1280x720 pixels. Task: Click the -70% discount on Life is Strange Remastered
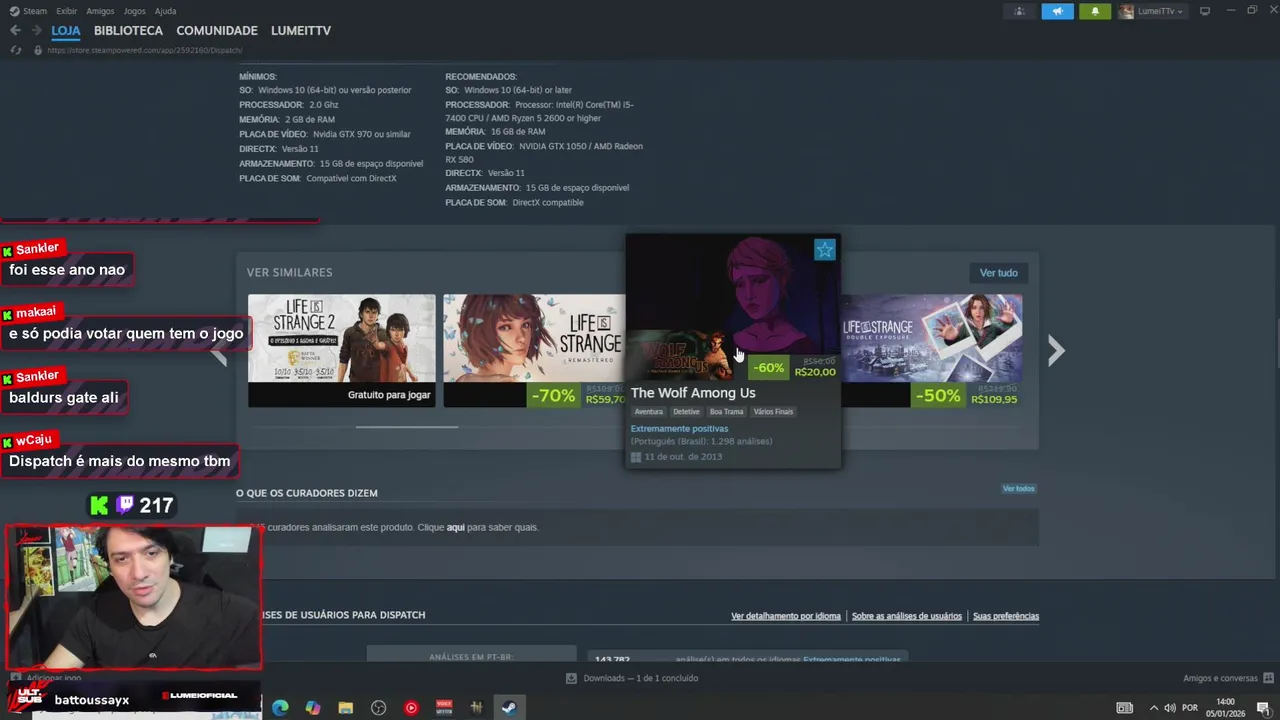(553, 395)
